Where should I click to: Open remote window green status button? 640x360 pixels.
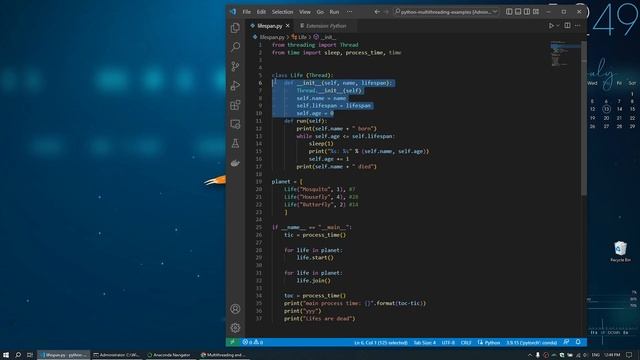[x=232, y=342]
